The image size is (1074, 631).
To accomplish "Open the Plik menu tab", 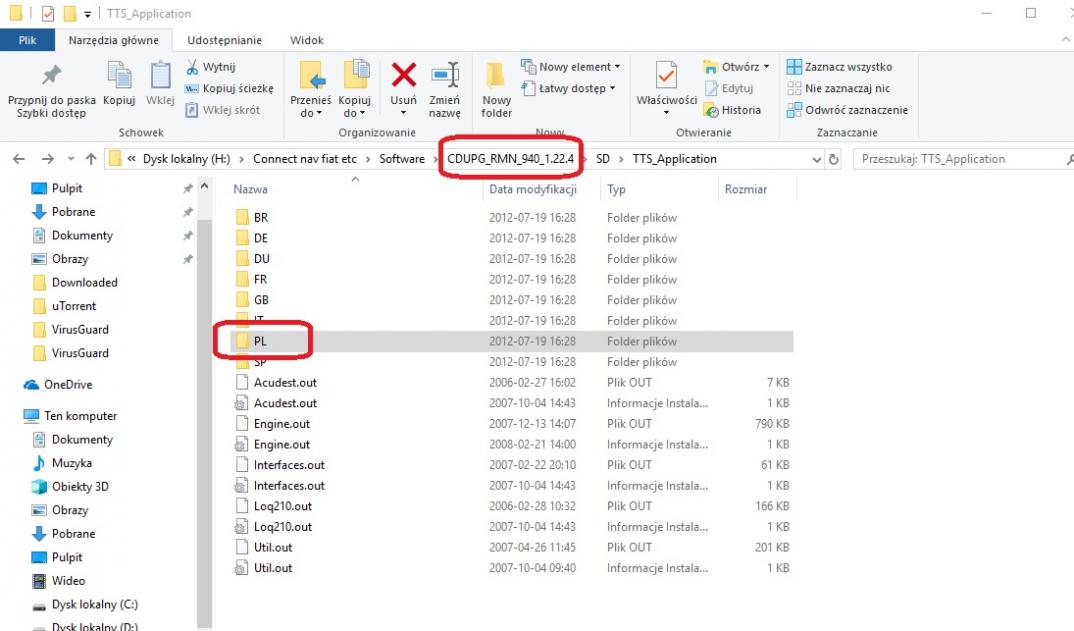I will (27, 40).
